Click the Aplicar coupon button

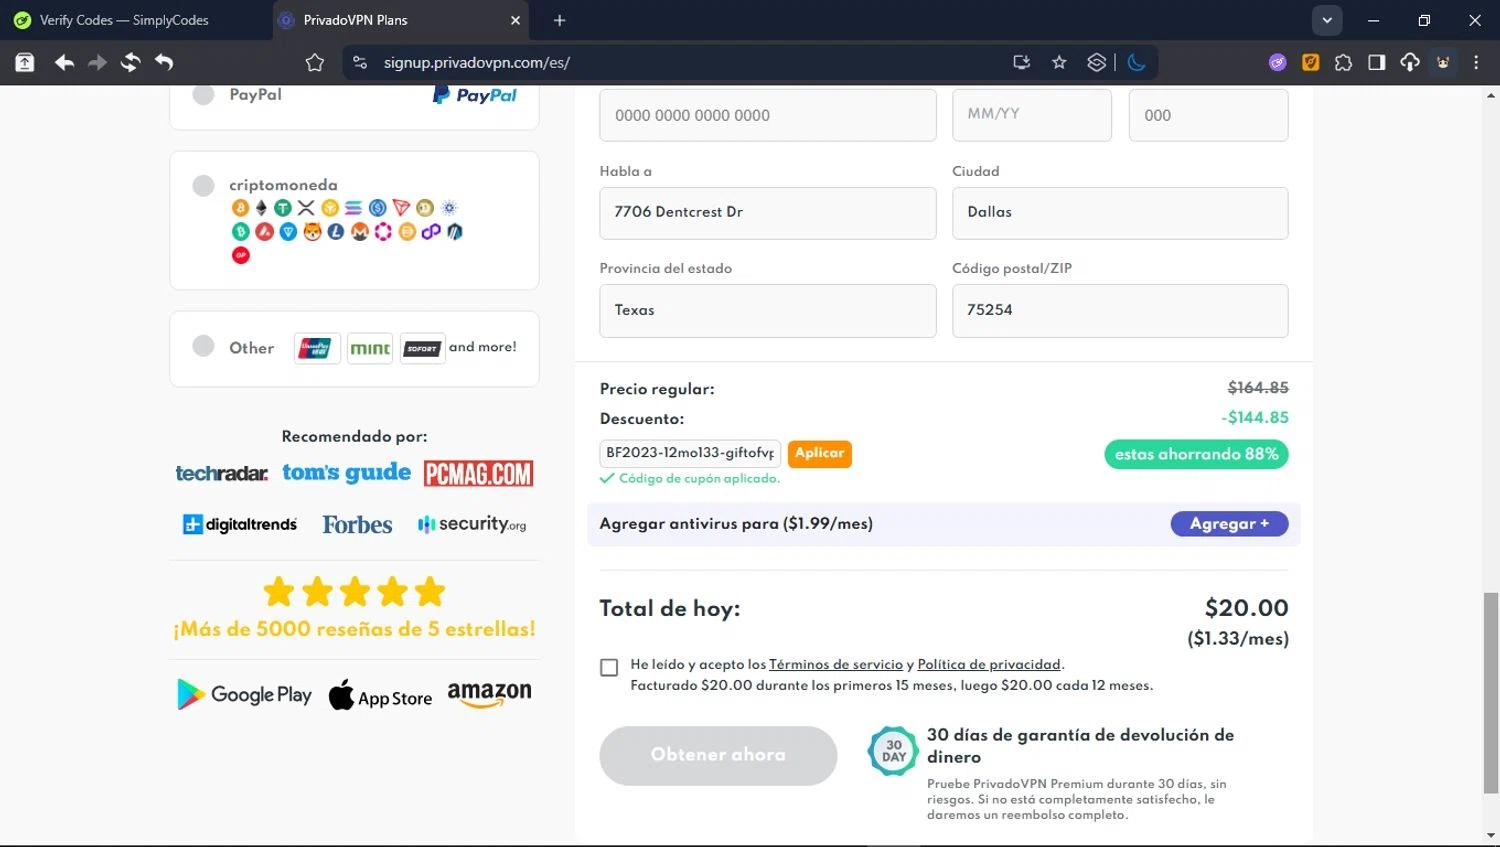click(x=819, y=453)
